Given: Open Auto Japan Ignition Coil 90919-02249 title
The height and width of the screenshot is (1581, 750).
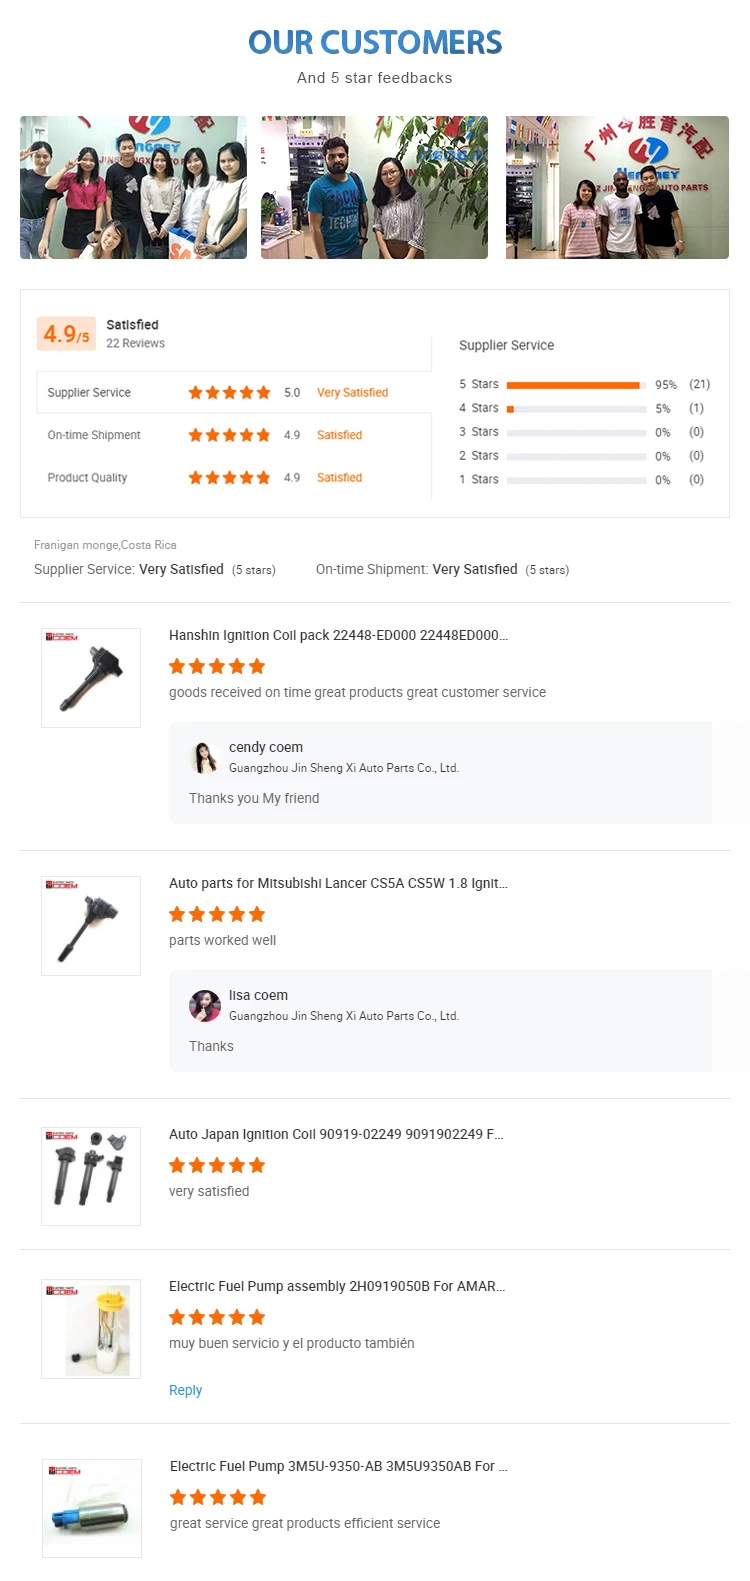Looking at the screenshot, I should click(x=336, y=1134).
